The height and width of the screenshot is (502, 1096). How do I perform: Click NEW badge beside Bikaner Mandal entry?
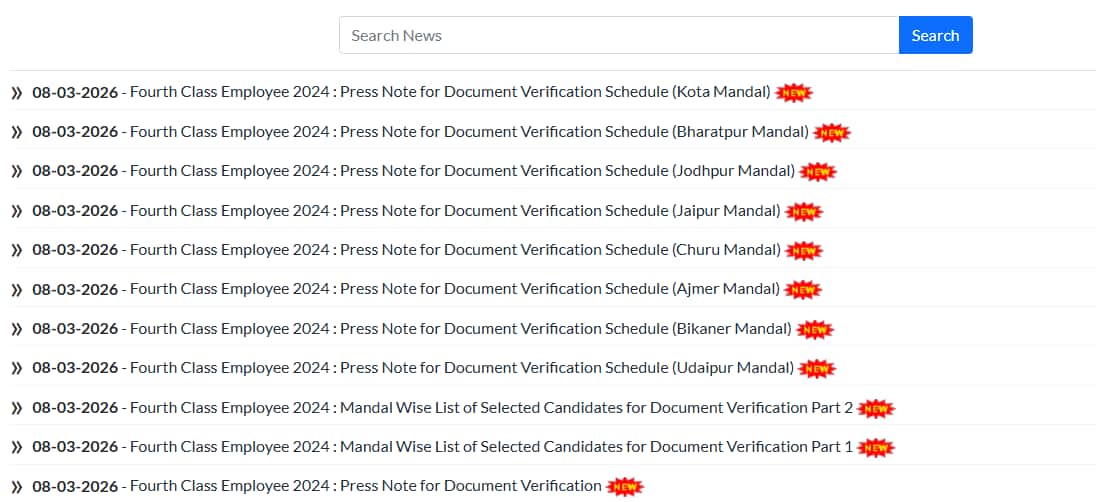point(815,330)
